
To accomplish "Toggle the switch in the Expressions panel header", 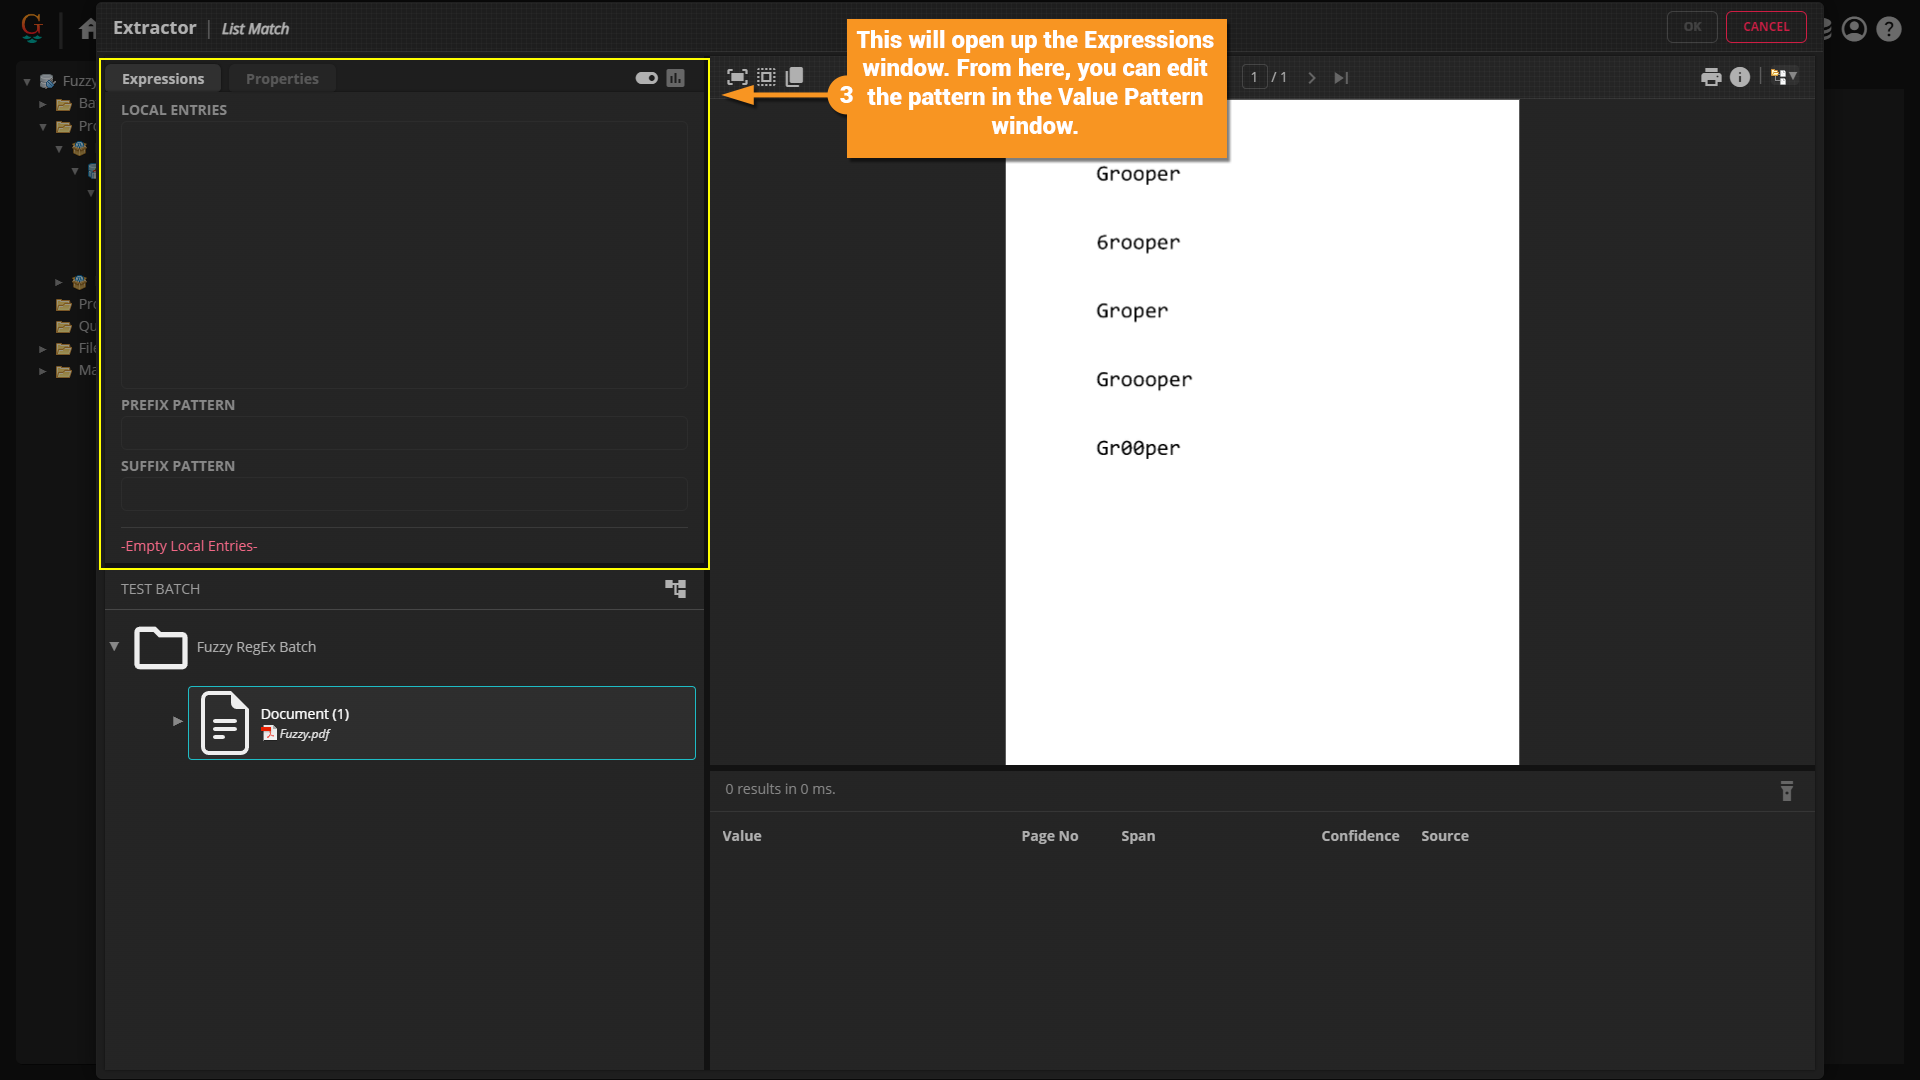I will tap(646, 78).
